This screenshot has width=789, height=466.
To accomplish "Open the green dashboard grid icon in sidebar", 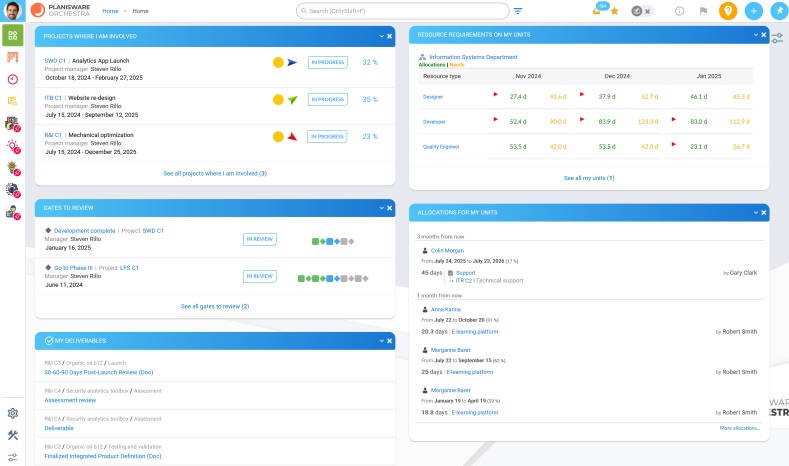I will (13, 35).
